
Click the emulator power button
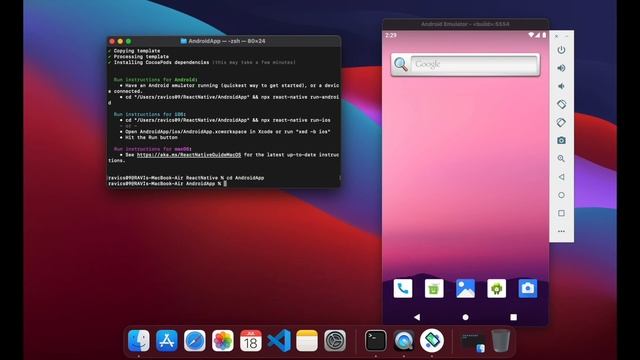pyautogui.click(x=561, y=50)
